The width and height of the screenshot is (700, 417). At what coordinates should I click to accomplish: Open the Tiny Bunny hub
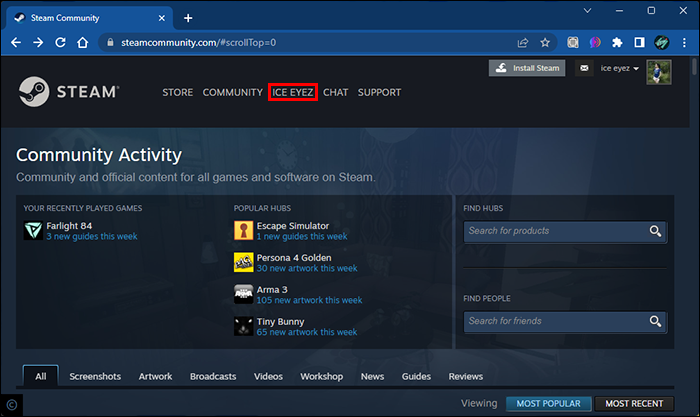[x=280, y=322]
